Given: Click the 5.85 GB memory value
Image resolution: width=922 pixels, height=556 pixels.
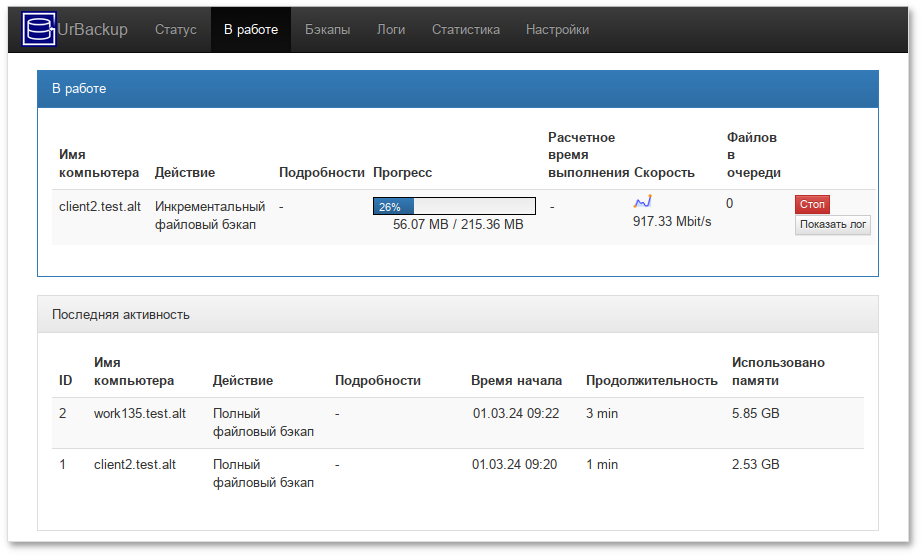Looking at the screenshot, I should click(x=756, y=413).
